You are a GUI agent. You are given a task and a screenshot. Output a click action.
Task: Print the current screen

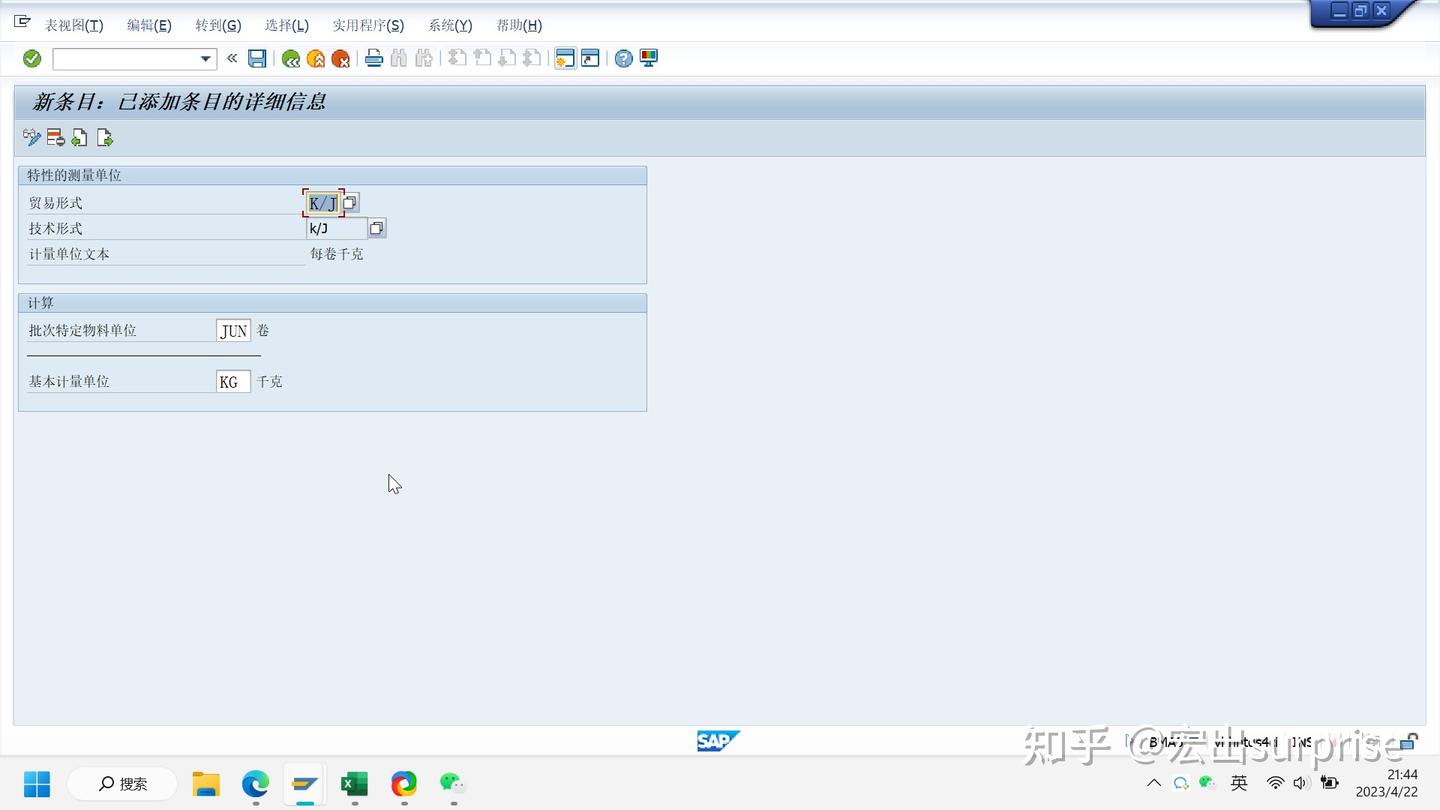374,58
